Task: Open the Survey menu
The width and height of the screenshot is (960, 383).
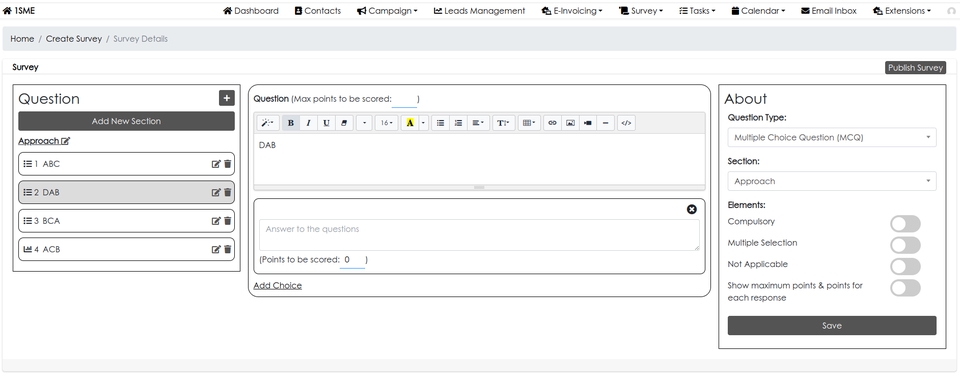Action: coord(641,10)
